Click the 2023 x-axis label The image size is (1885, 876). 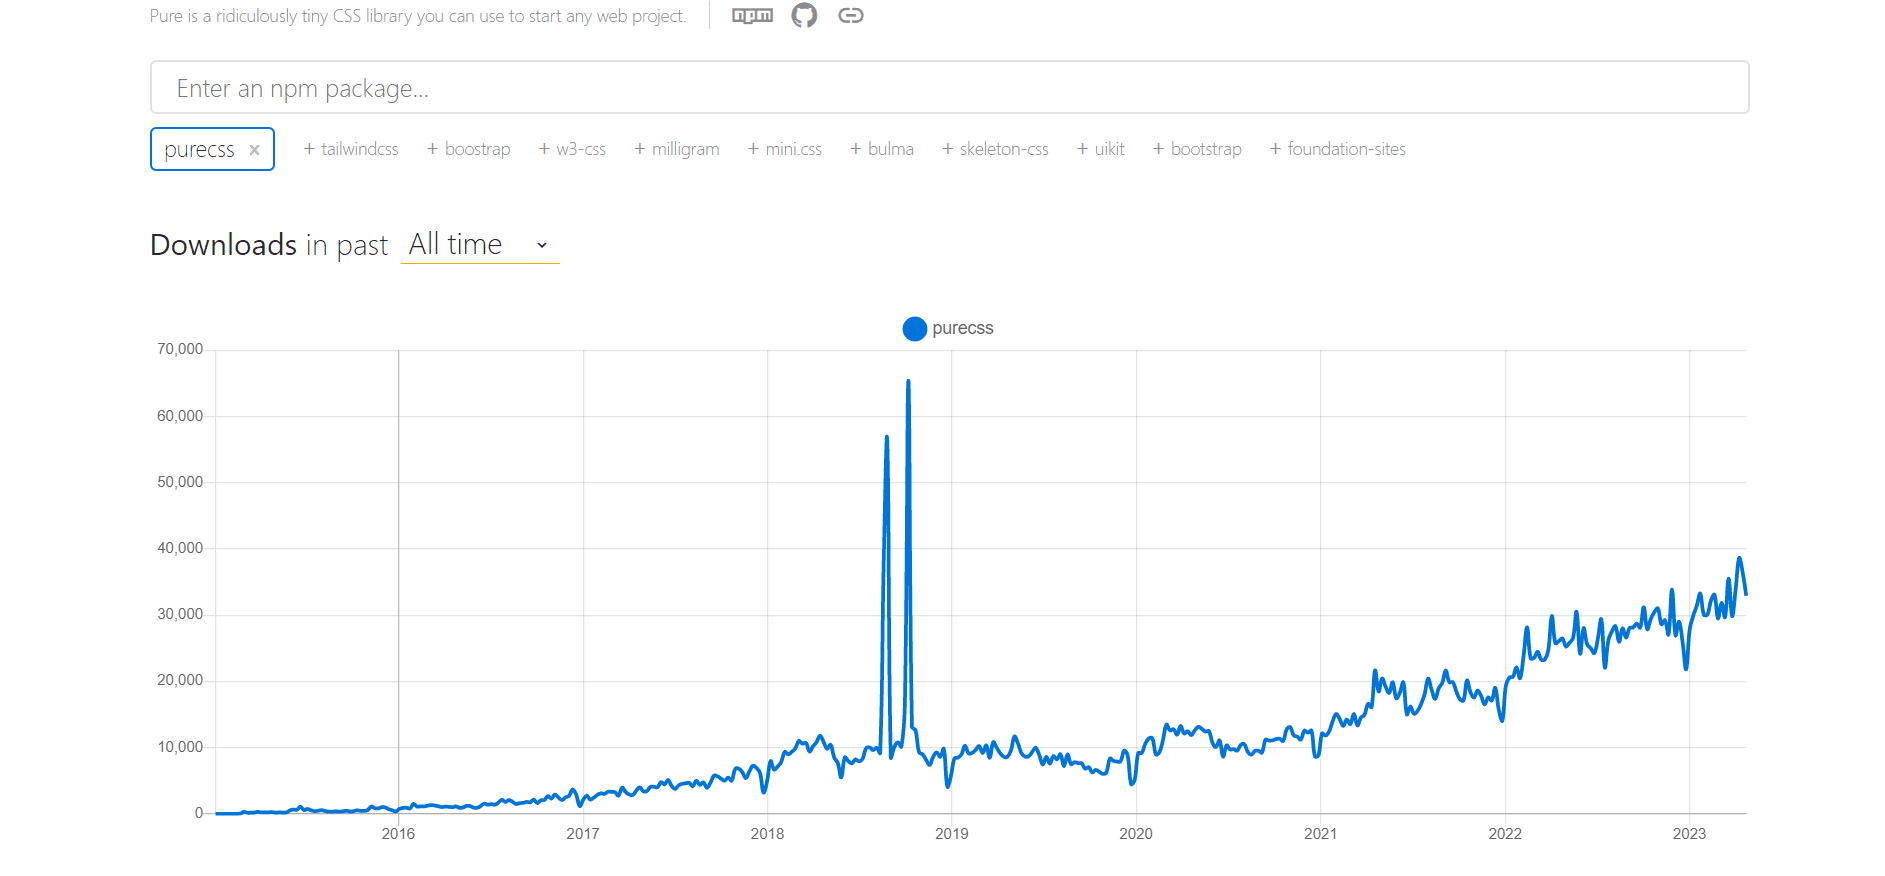[1689, 834]
